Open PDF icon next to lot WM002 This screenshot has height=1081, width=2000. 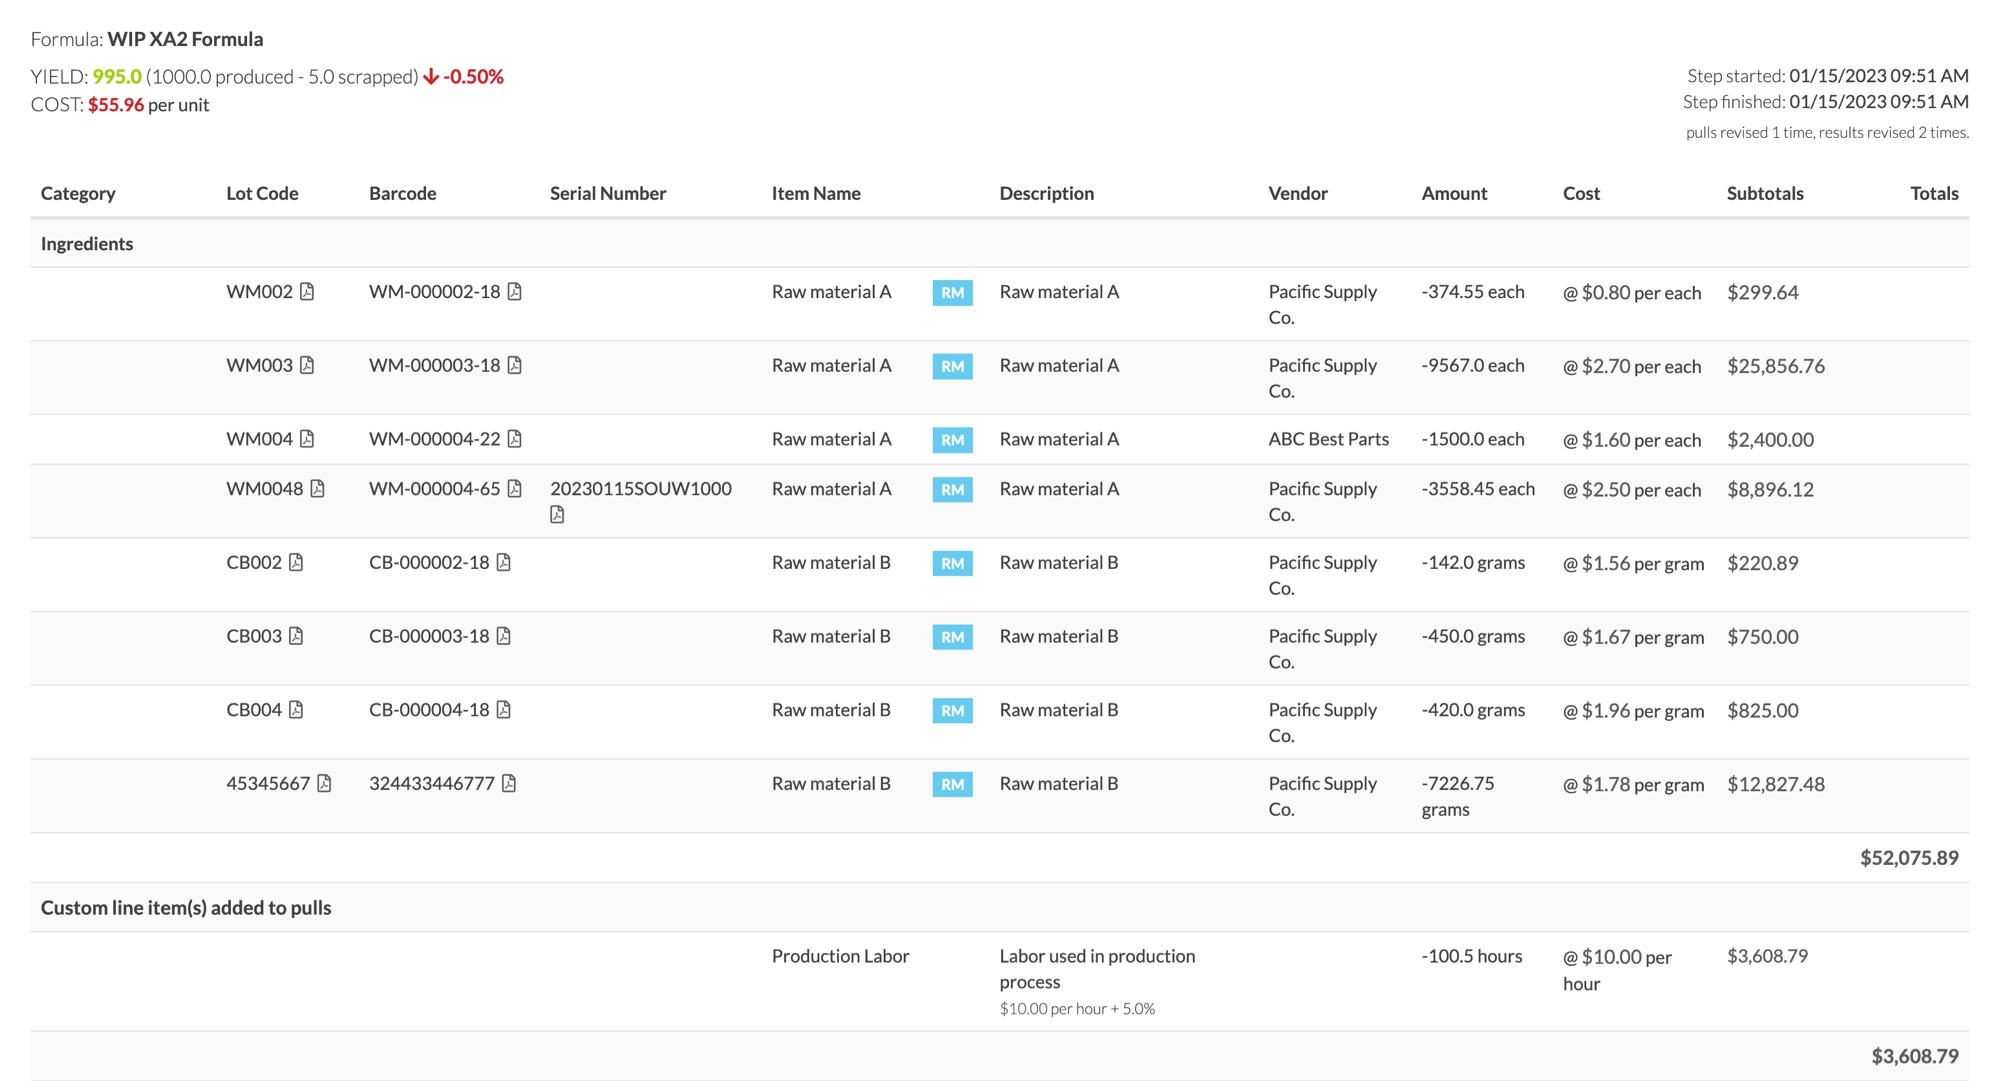307,291
